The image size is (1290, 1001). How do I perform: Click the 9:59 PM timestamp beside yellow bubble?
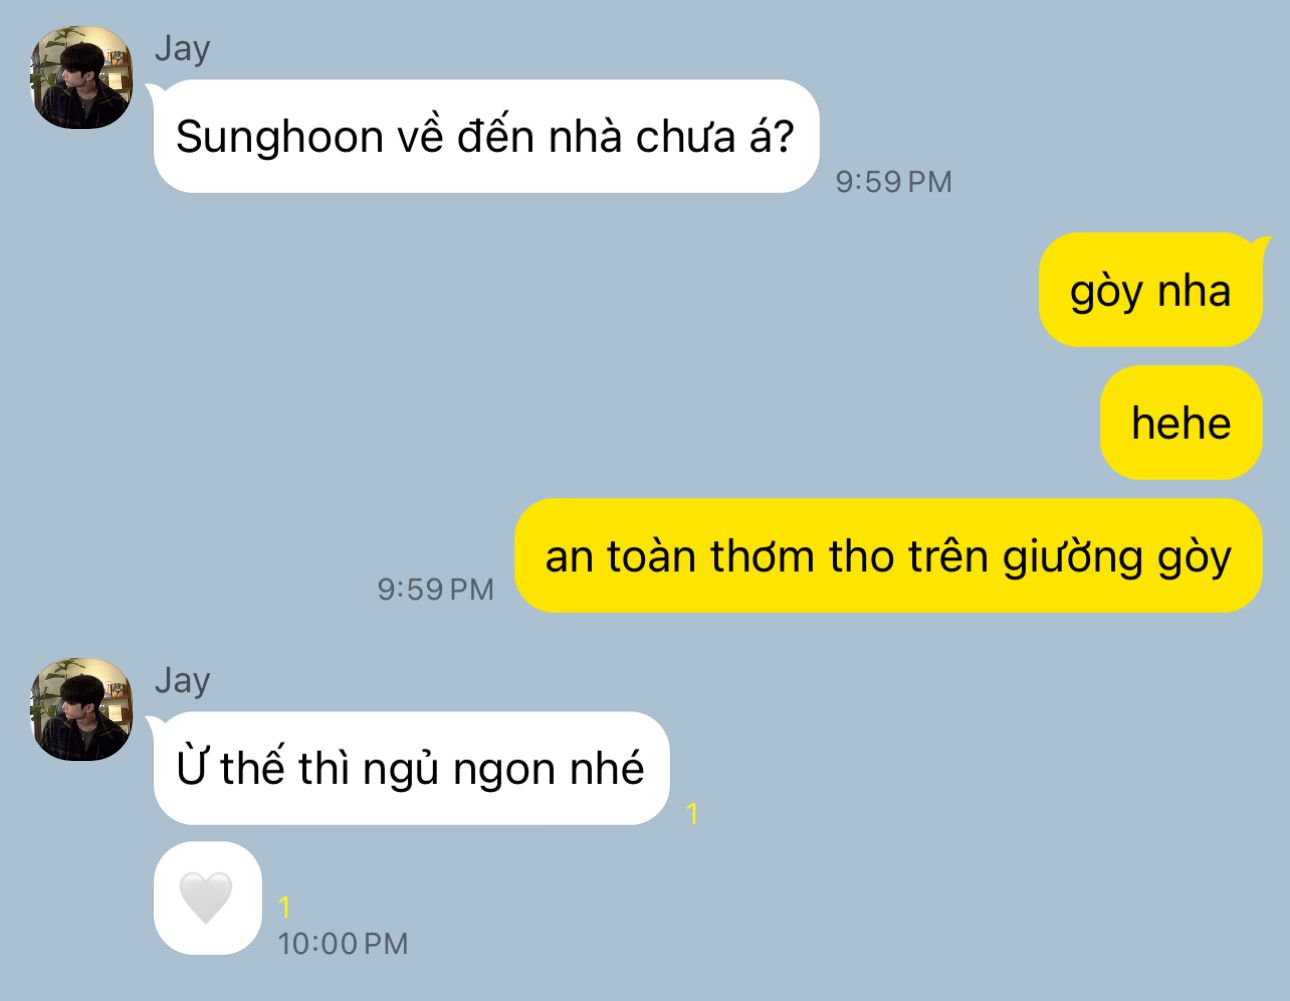(x=436, y=589)
